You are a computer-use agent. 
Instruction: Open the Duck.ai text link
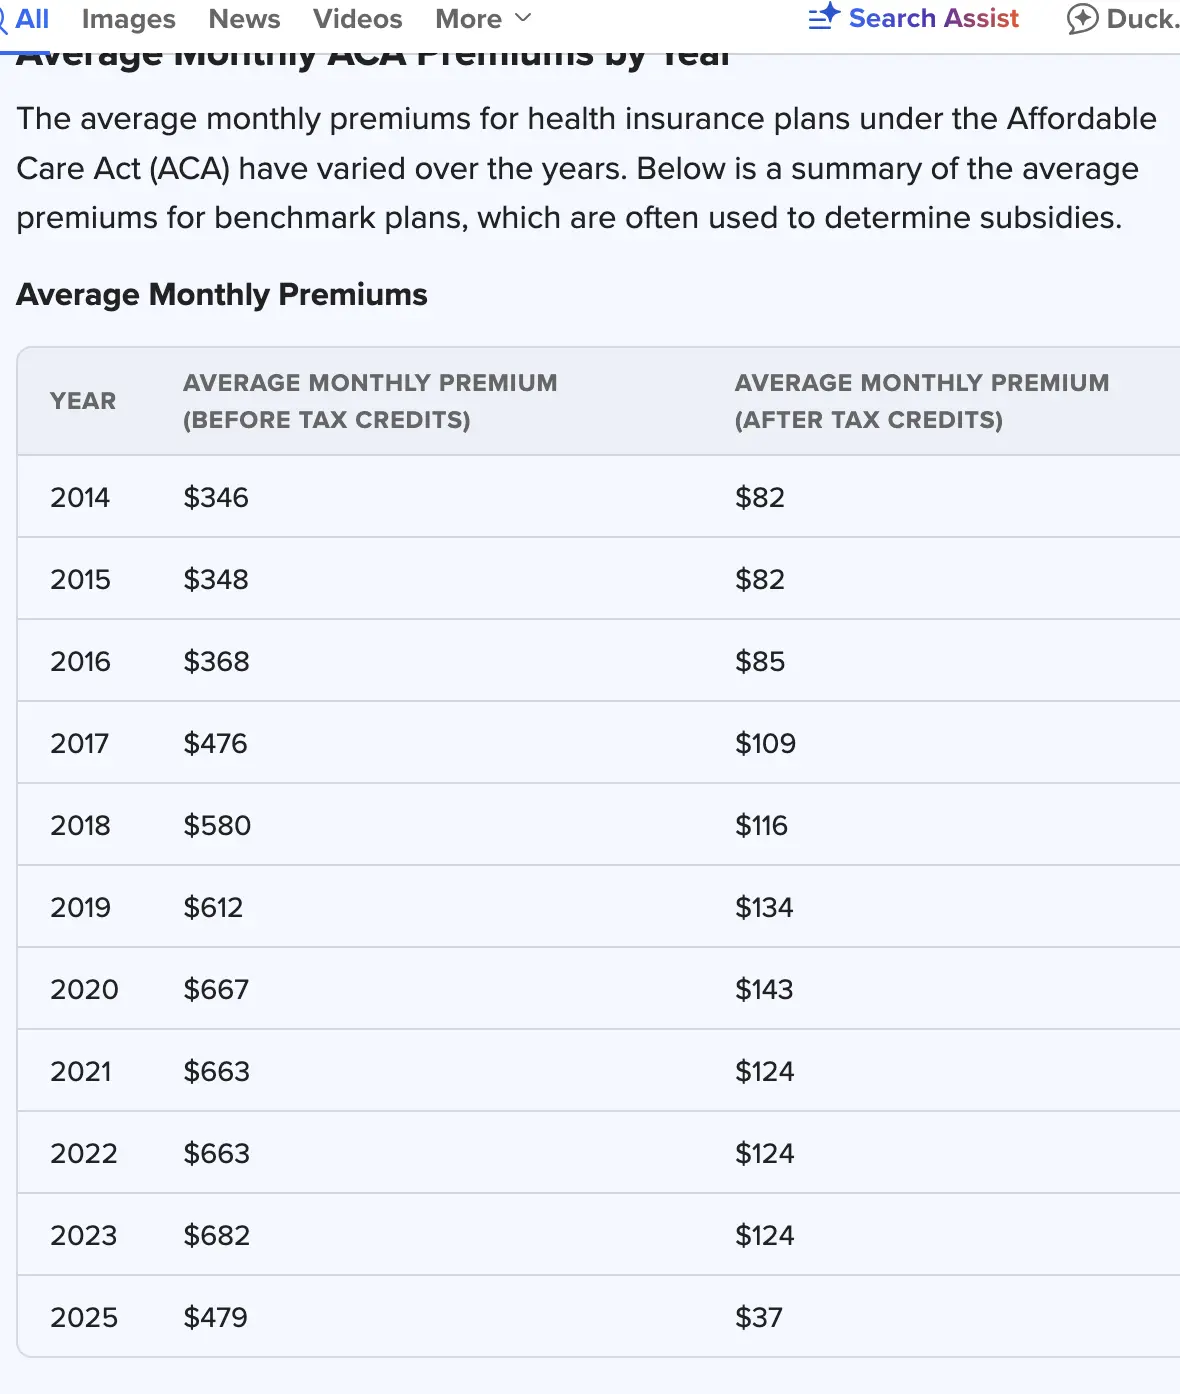1142,19
